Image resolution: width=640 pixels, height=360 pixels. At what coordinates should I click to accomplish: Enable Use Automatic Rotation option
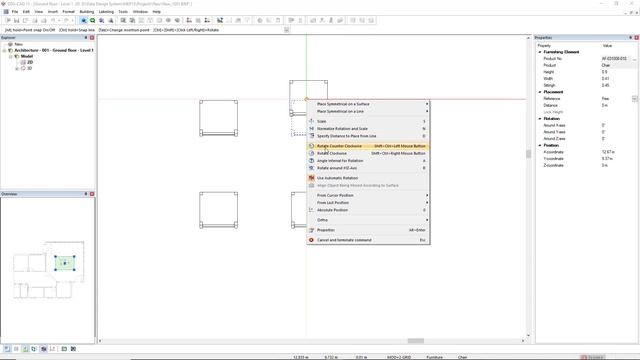(368, 178)
